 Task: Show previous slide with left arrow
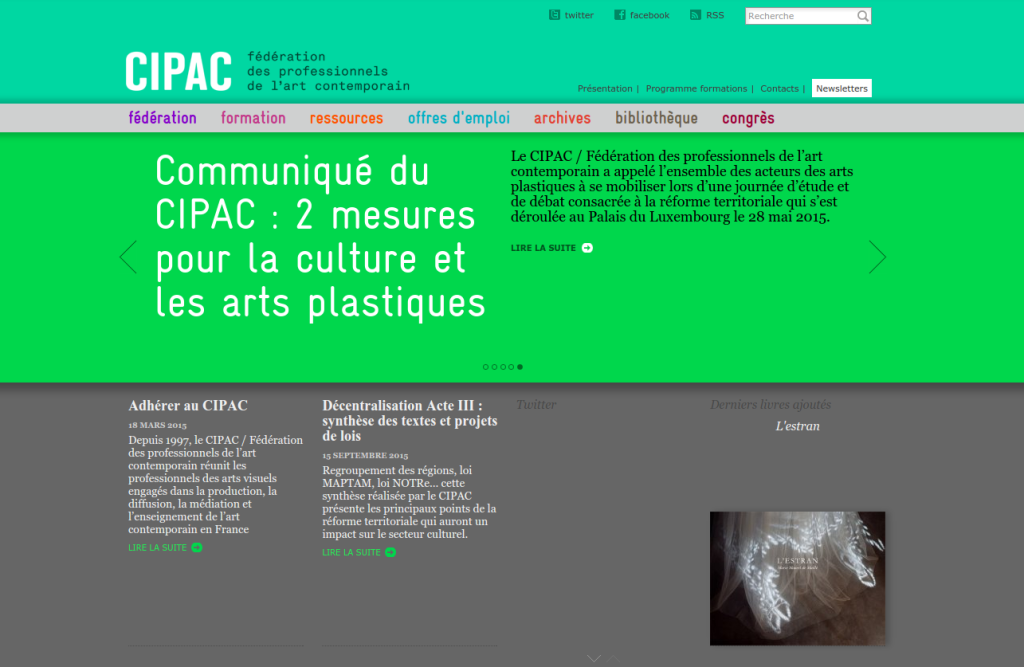click(x=129, y=257)
